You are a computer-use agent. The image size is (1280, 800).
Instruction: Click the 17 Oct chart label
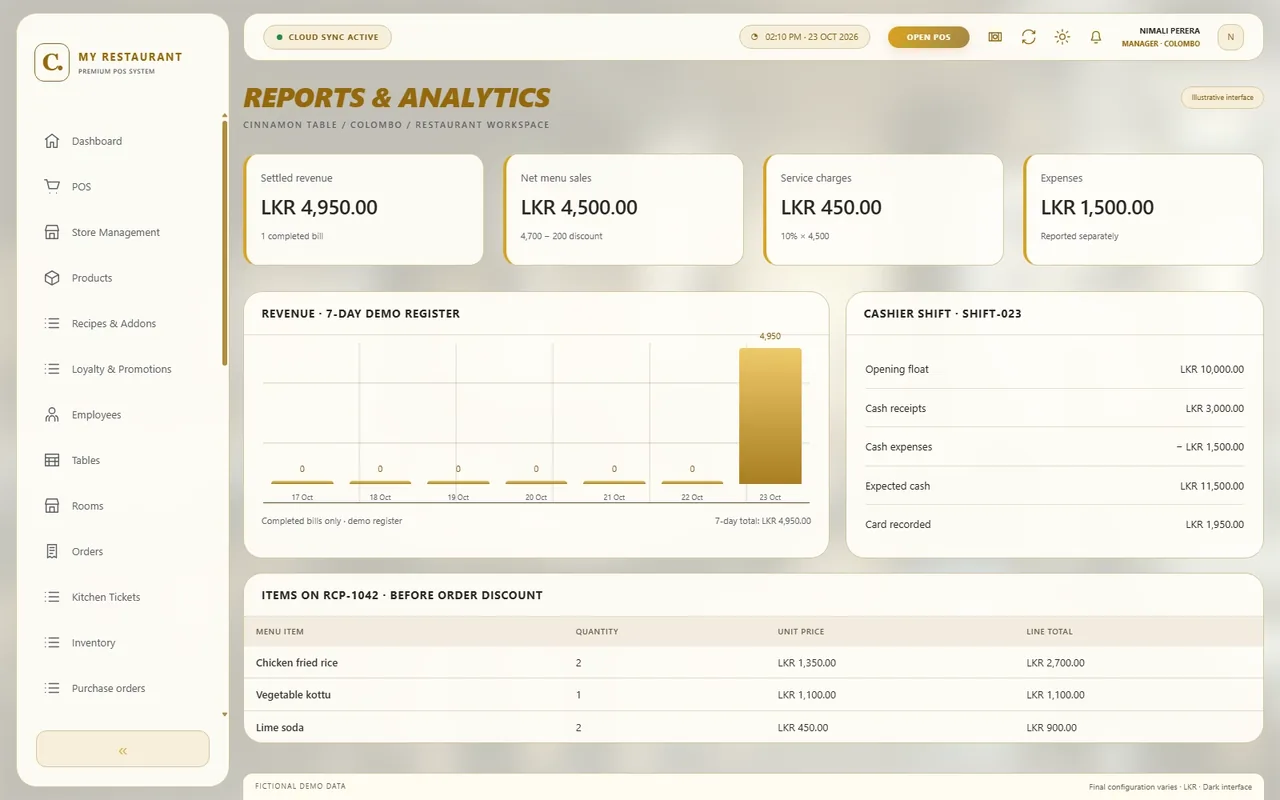coord(302,497)
